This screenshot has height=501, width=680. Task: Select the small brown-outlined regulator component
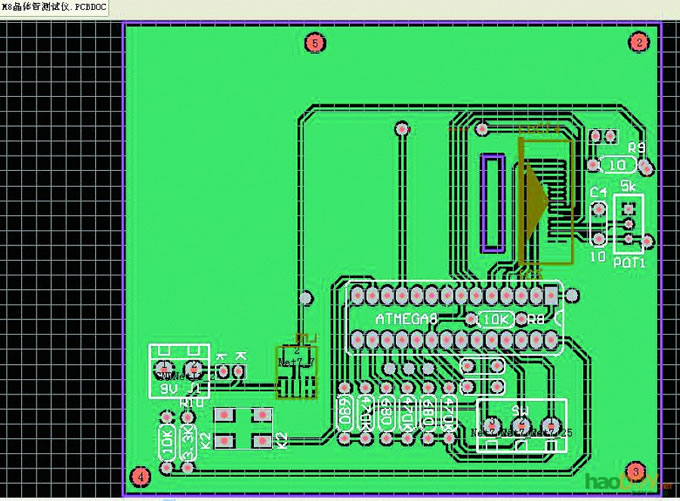pyautogui.click(x=296, y=373)
